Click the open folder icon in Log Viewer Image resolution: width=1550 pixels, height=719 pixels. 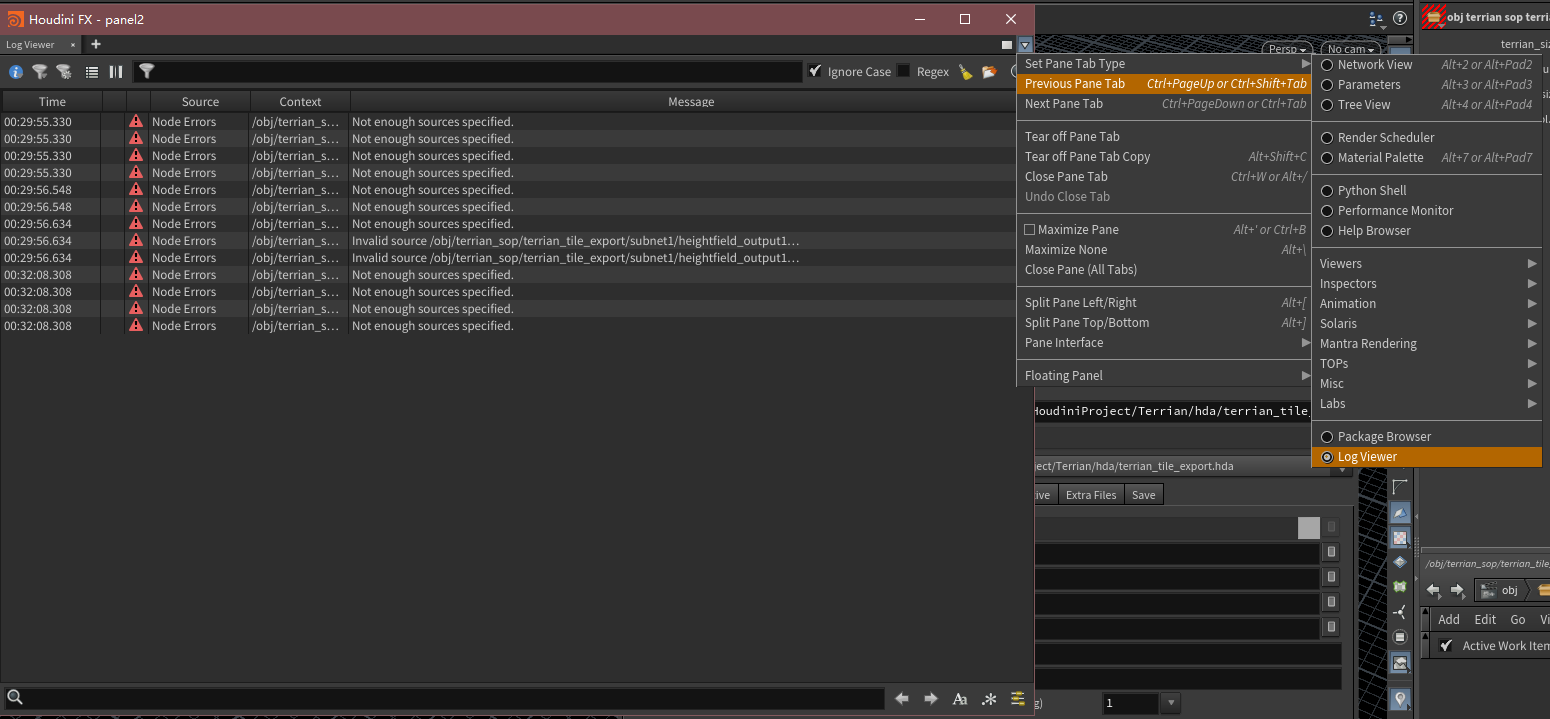(989, 72)
